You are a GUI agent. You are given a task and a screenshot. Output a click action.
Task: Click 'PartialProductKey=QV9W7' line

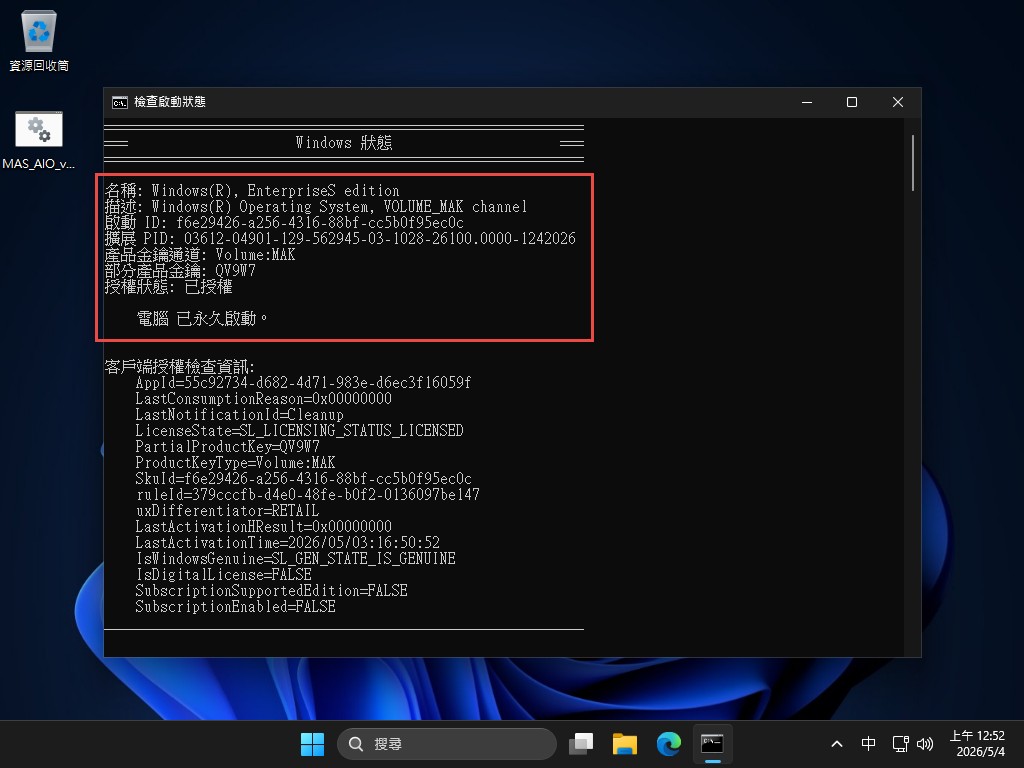click(x=227, y=447)
